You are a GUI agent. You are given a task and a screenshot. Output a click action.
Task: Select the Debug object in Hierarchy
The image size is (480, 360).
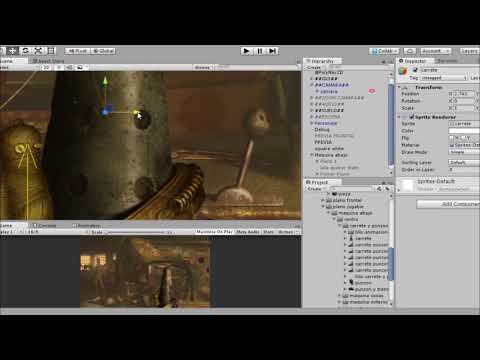[322, 129]
